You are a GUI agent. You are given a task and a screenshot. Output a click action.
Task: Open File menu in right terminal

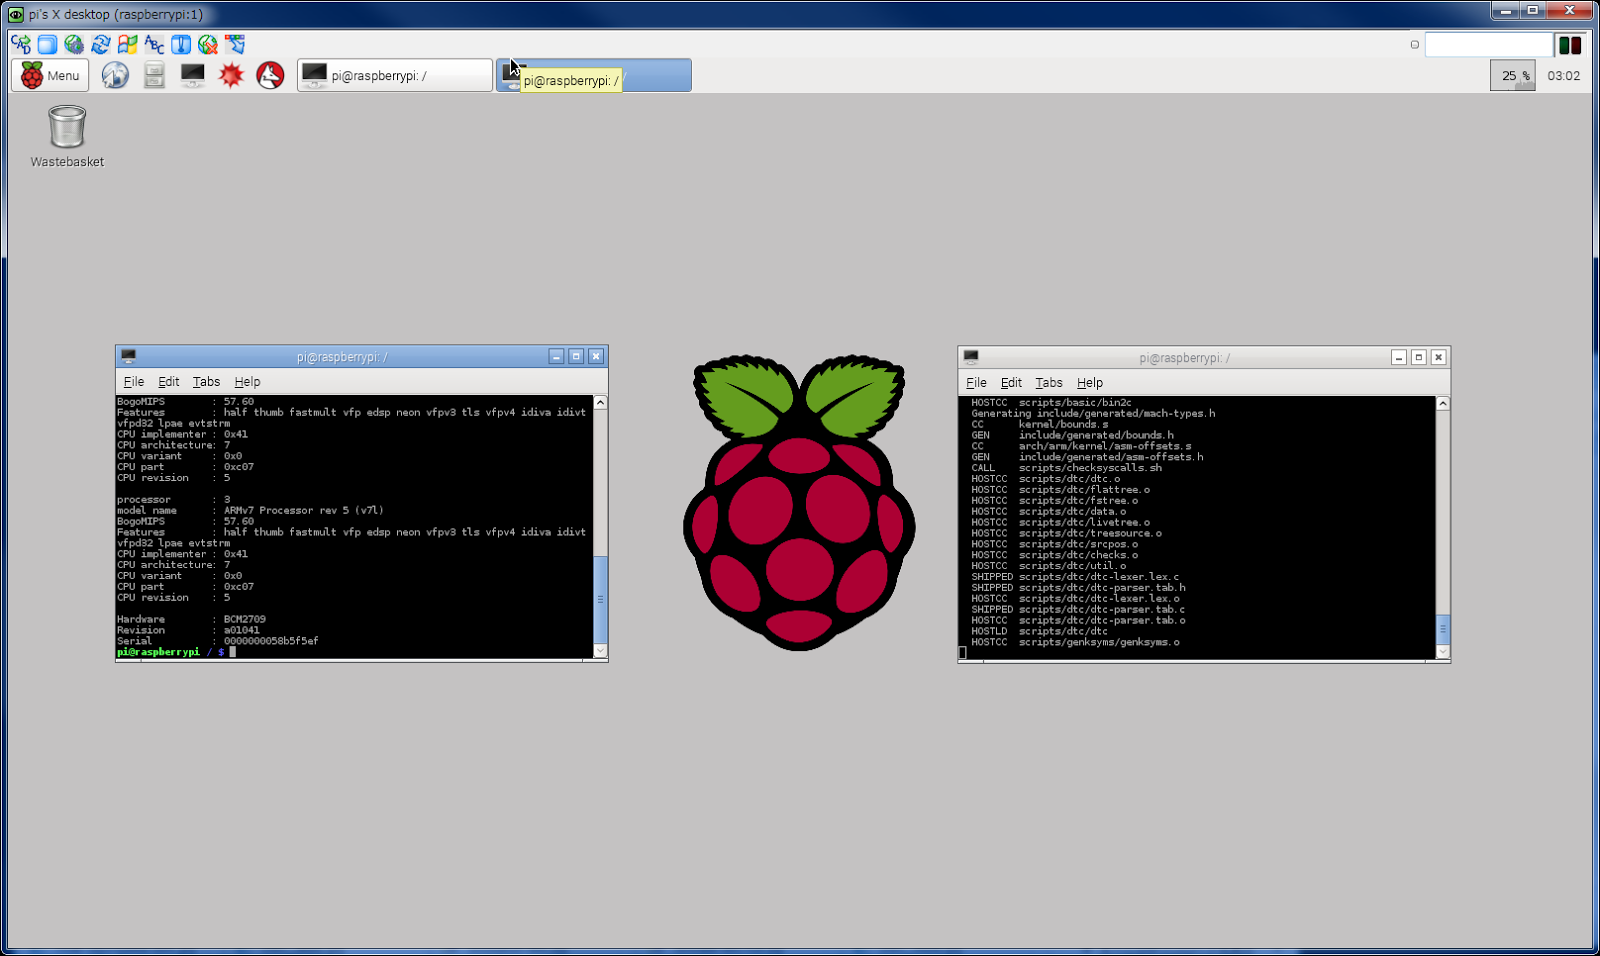coord(977,383)
